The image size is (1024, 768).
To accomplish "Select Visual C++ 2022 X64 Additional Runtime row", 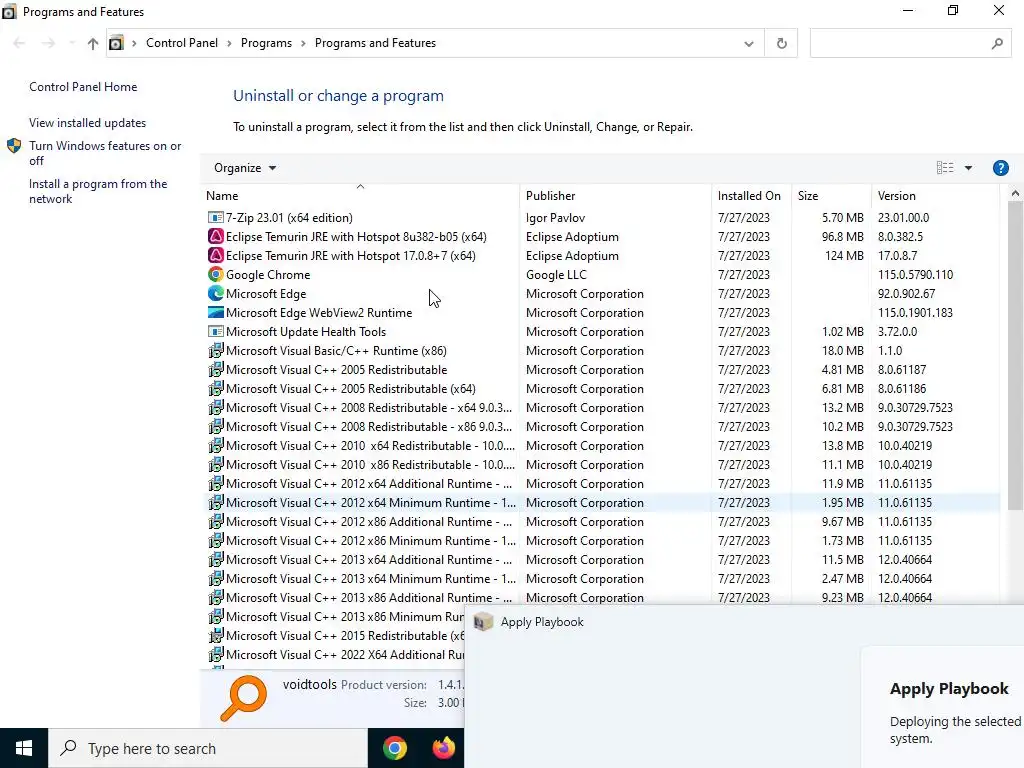I will tap(336, 654).
